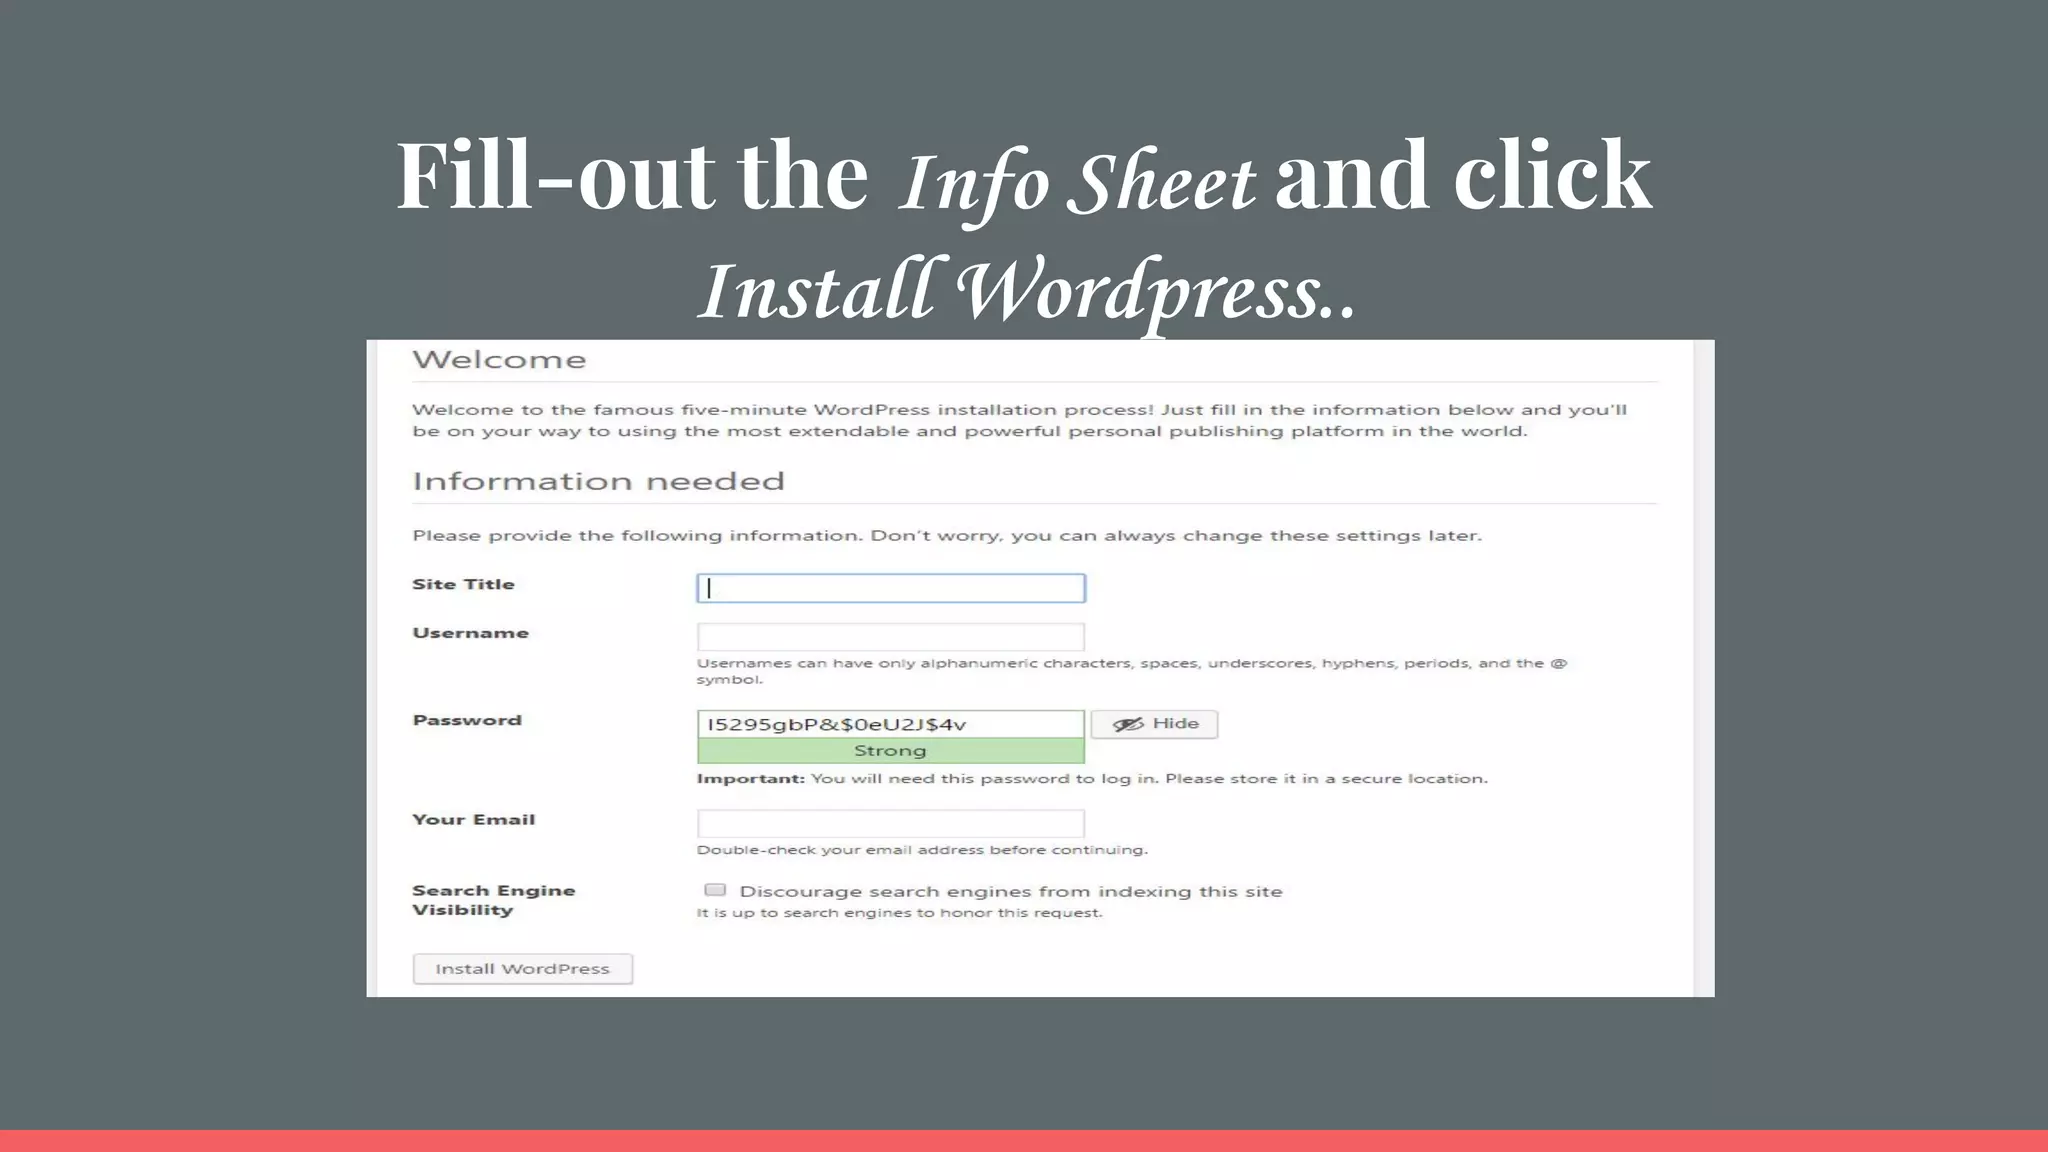Hide the password using the Hide button
The height and width of the screenshot is (1152, 2048).
pos(1154,724)
